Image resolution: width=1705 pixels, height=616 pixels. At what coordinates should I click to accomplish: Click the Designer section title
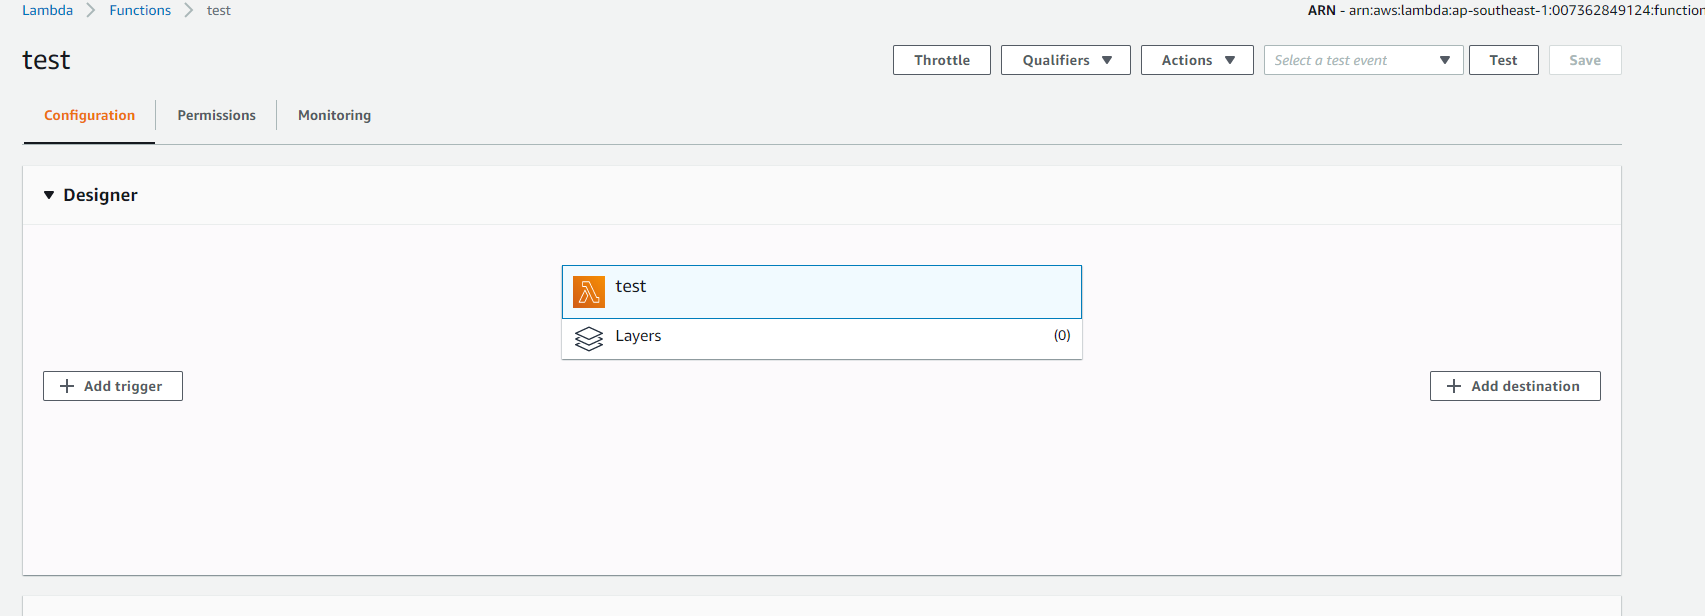[101, 195]
